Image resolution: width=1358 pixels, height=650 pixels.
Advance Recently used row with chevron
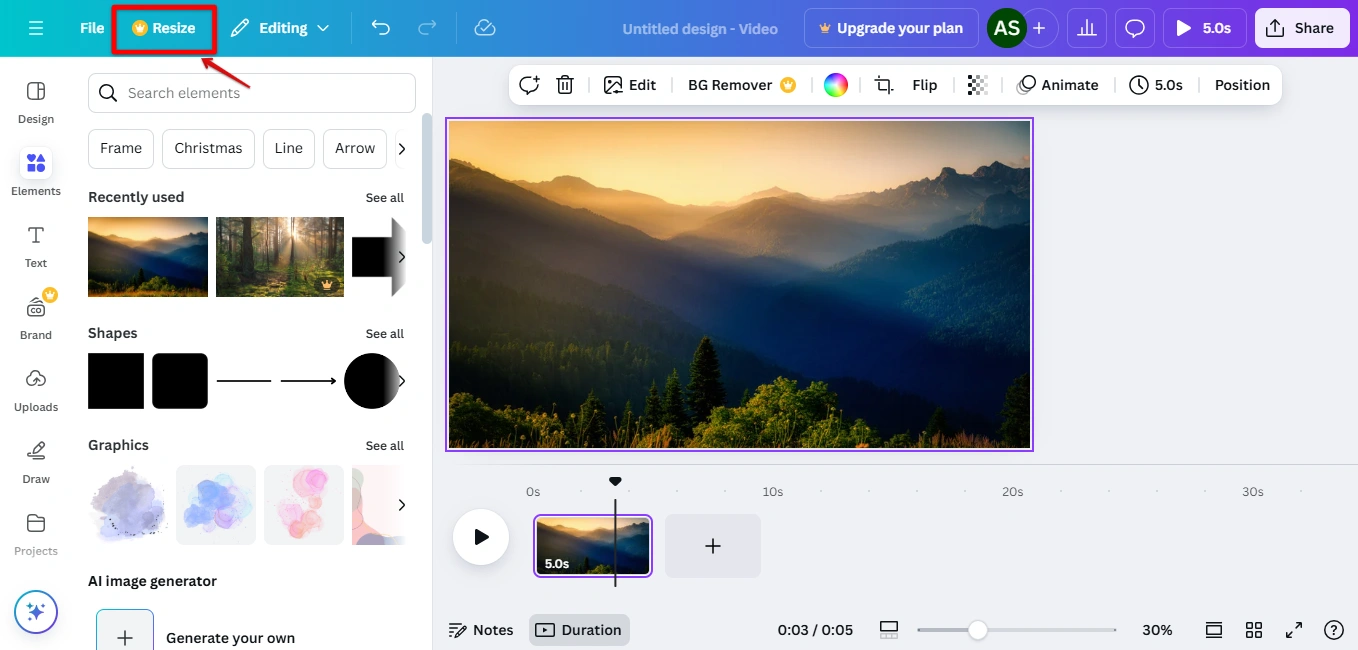[x=401, y=257]
